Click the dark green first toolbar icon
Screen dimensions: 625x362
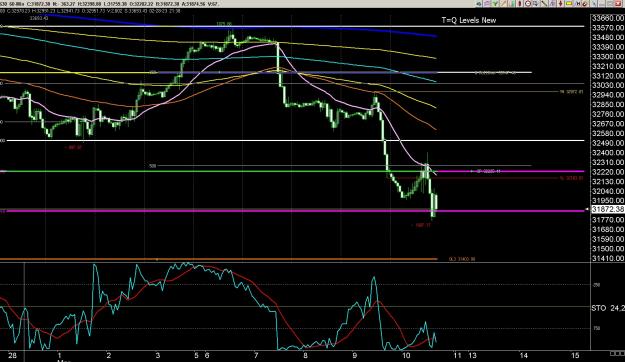click(x=479, y=4)
